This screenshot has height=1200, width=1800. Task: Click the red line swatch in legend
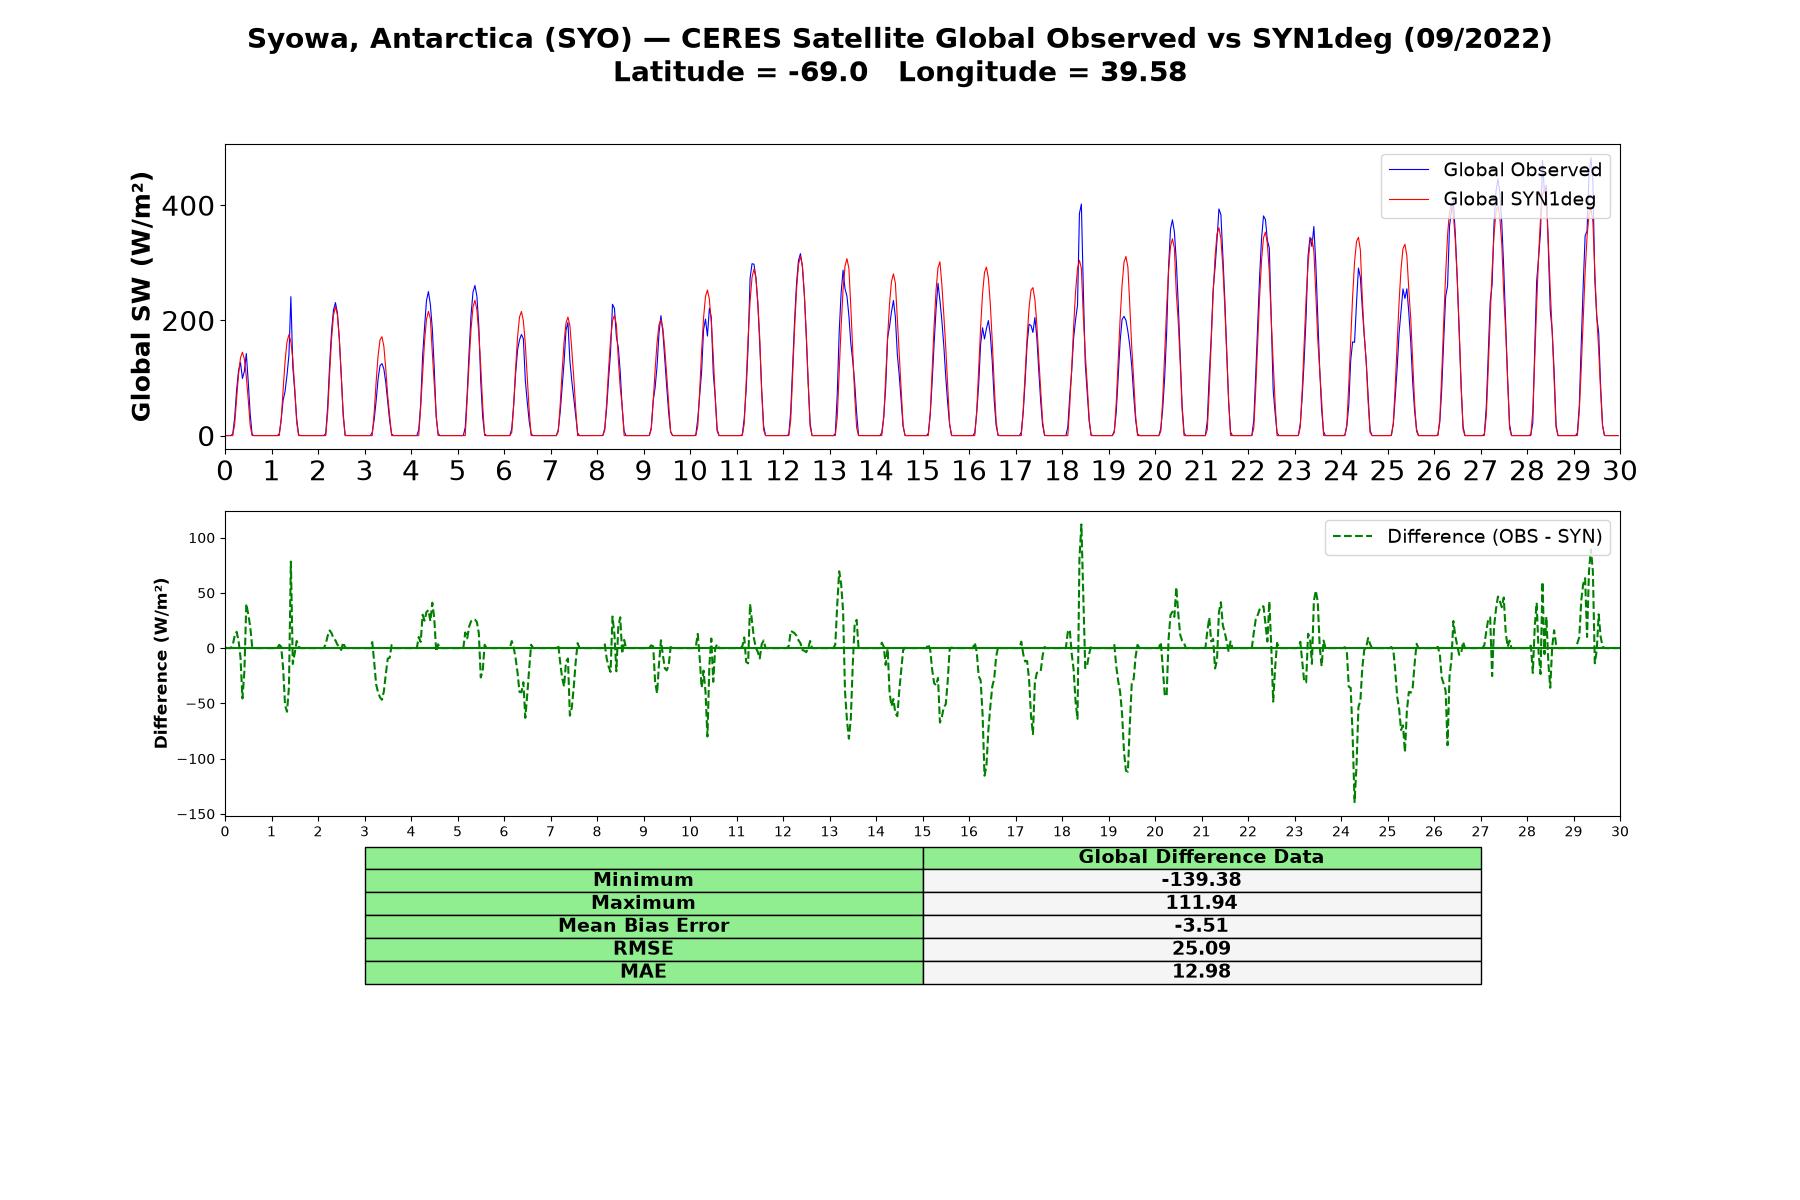pos(1409,200)
